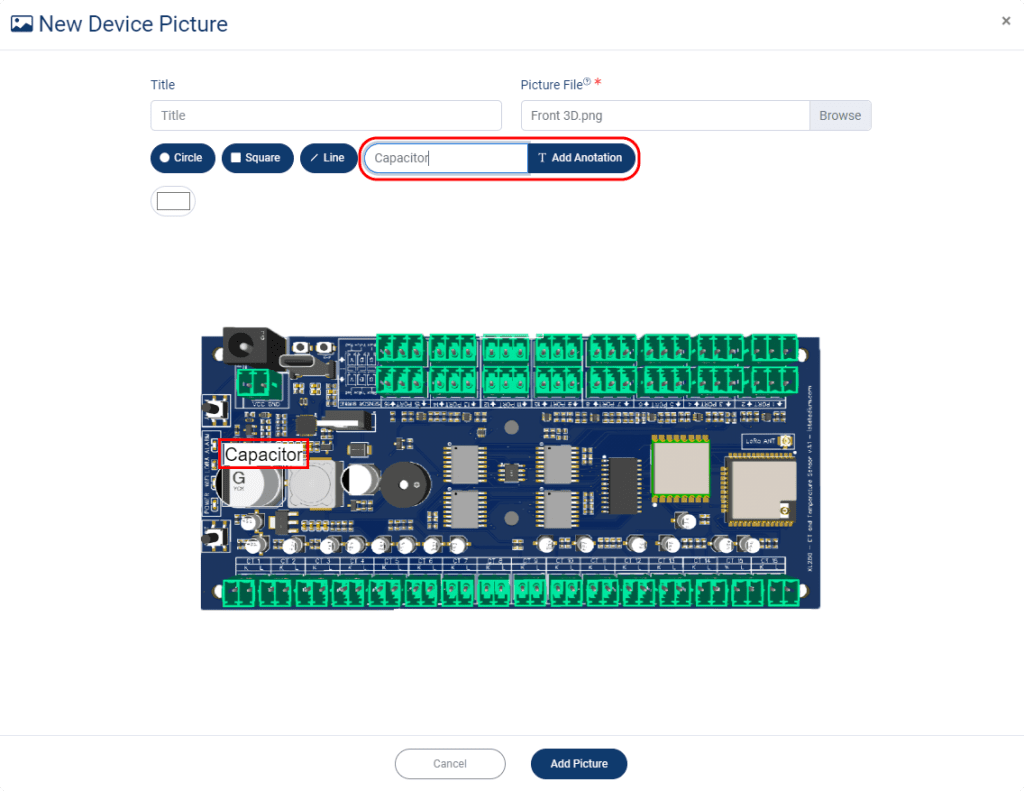Select the Capacitor annotation label on the board
The height and width of the screenshot is (791, 1024).
click(264, 455)
